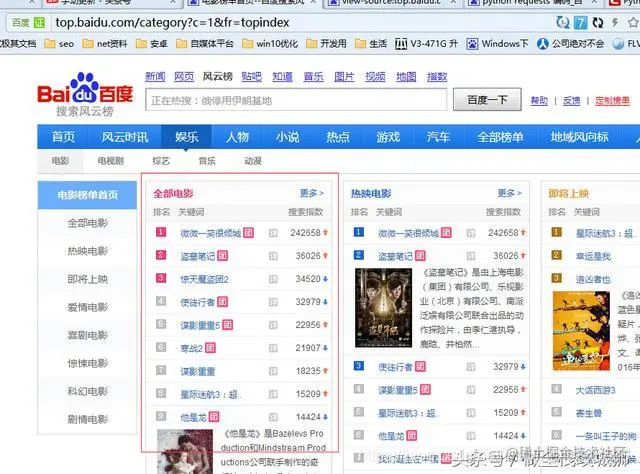Select 科幻电影 in left sidebar

[x=88, y=392]
